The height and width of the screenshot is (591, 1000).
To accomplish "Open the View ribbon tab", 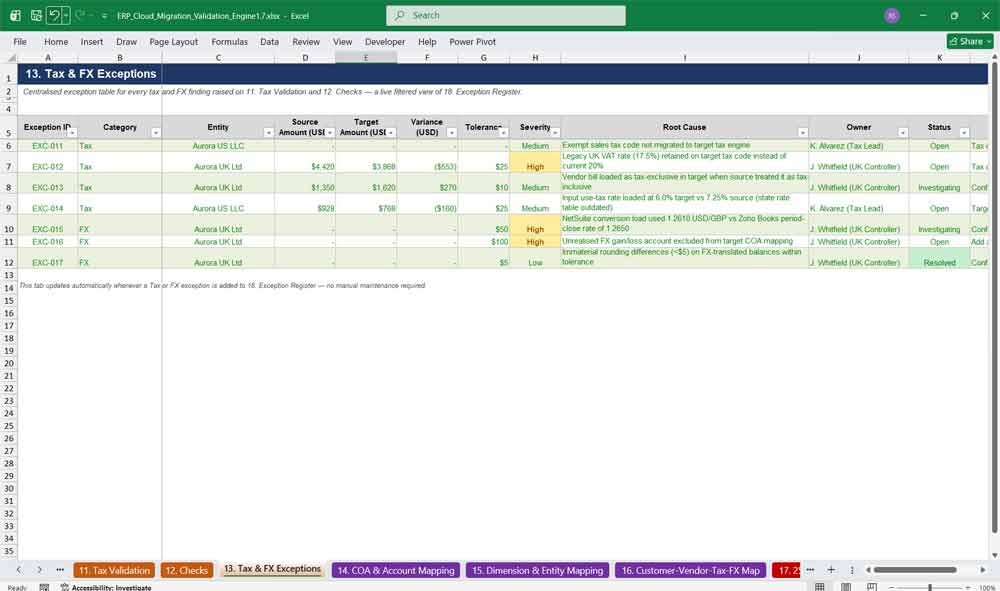I will point(342,41).
